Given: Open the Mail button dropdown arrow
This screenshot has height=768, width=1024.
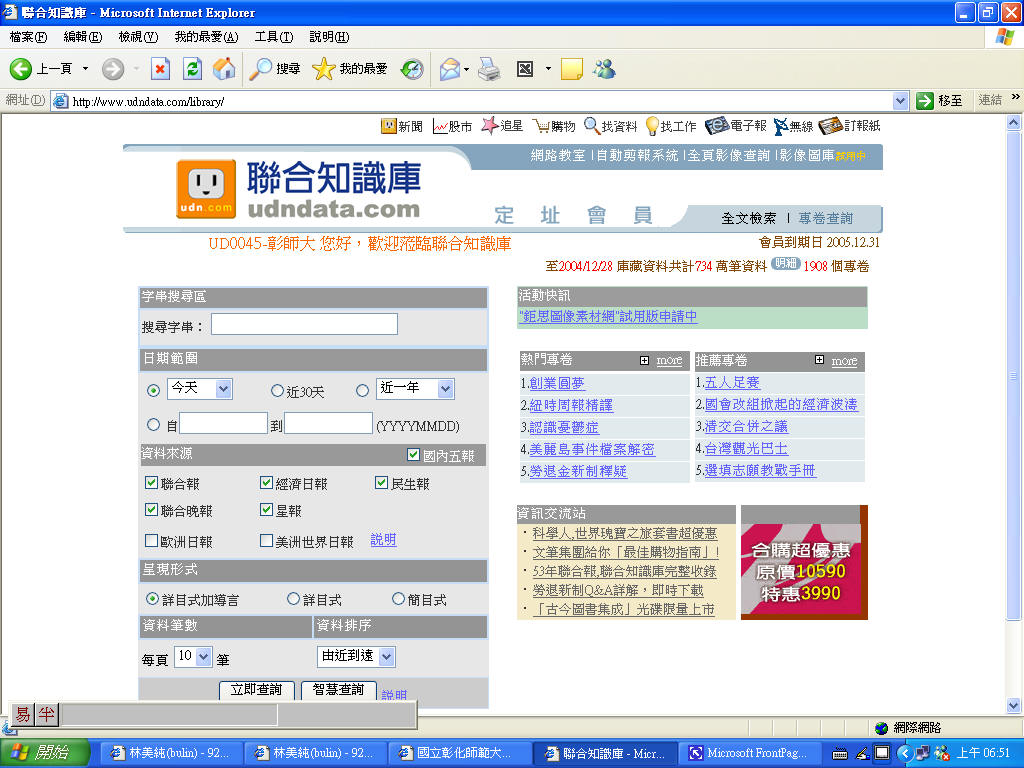Looking at the screenshot, I should 466,69.
